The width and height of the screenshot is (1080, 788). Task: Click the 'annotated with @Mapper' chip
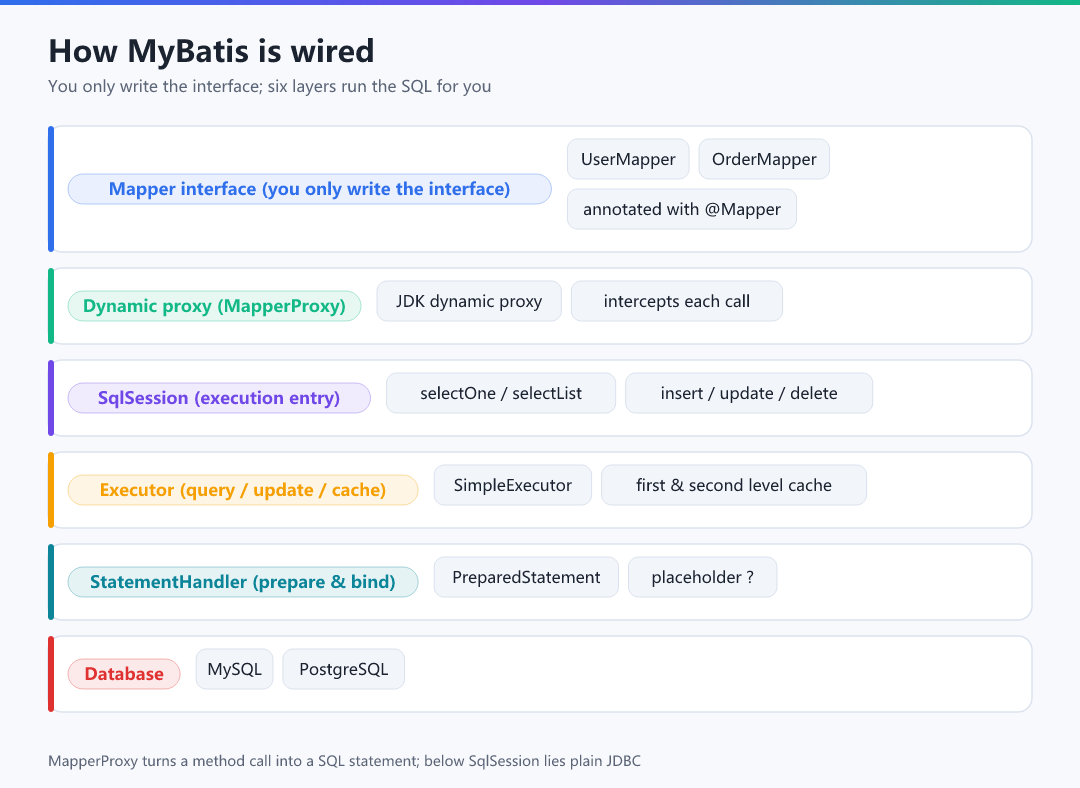pos(682,209)
